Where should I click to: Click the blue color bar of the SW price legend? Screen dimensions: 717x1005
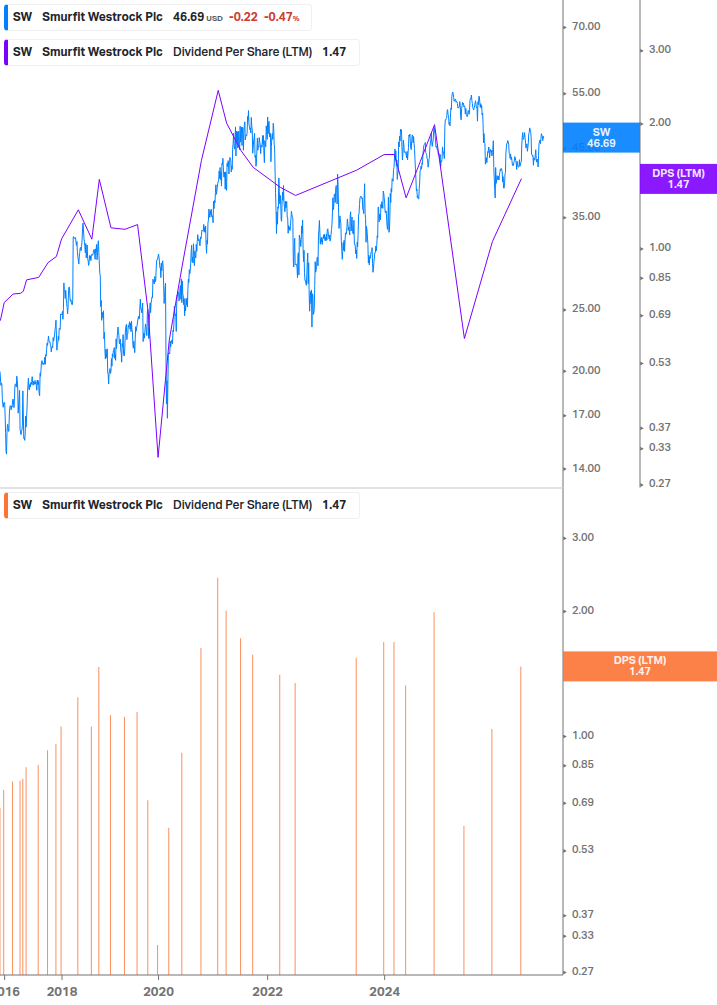(6, 17)
